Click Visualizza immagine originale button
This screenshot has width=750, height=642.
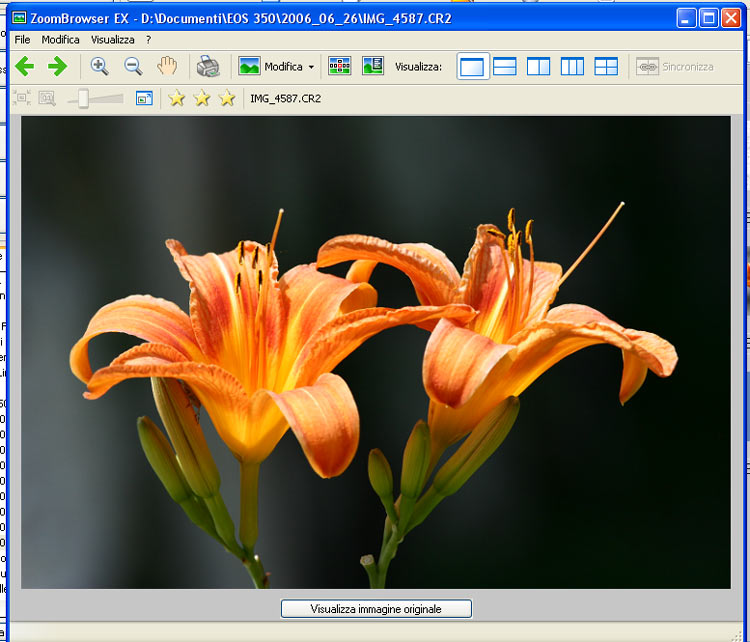(x=376, y=608)
